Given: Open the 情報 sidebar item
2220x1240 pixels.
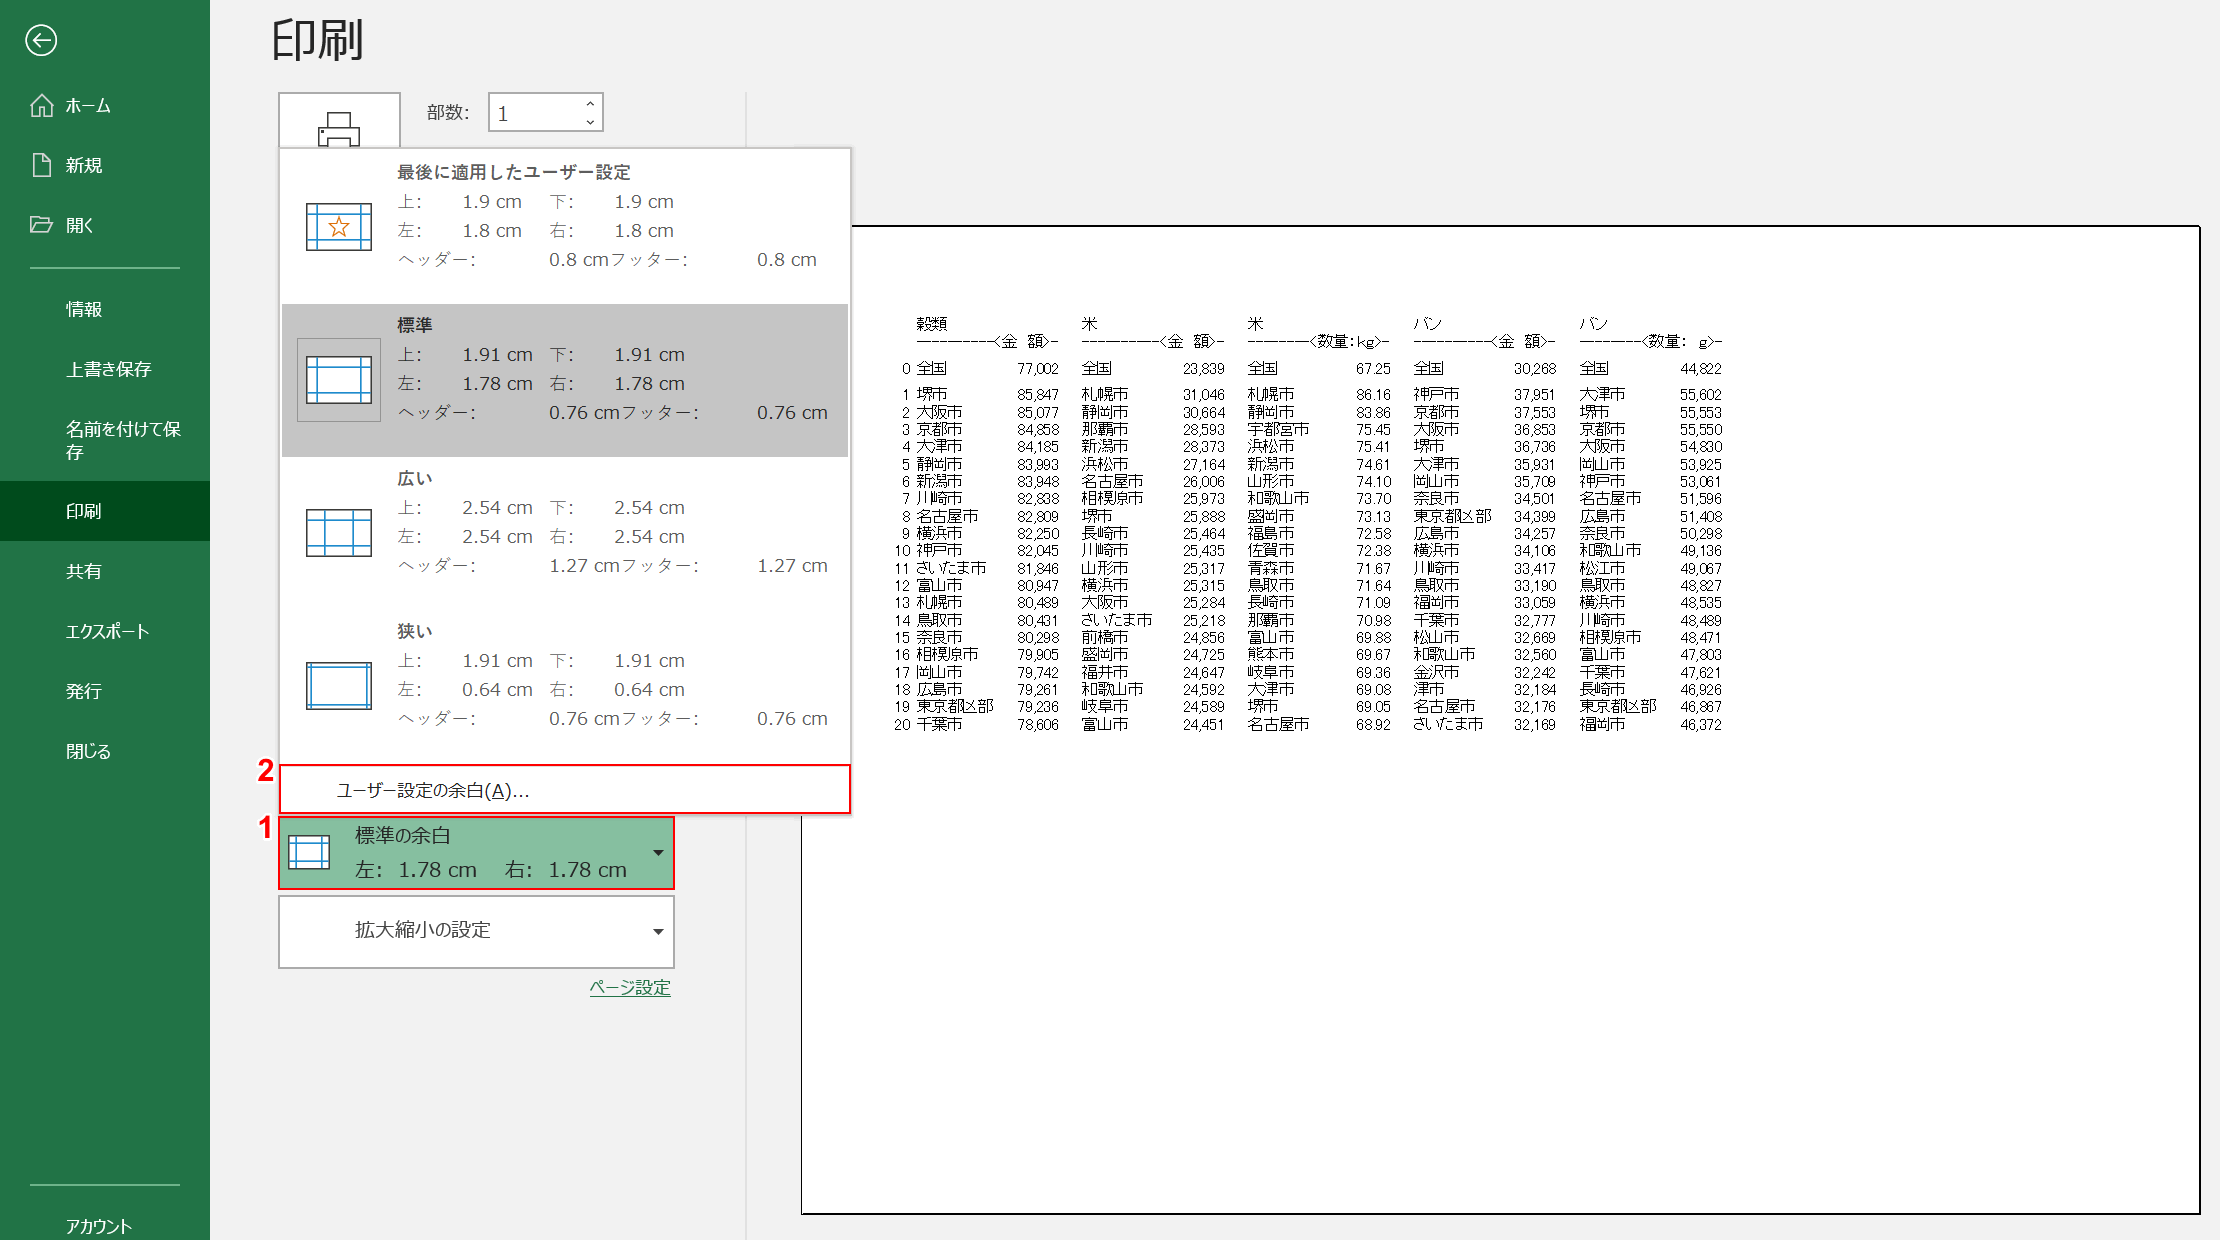Looking at the screenshot, I should [105, 309].
